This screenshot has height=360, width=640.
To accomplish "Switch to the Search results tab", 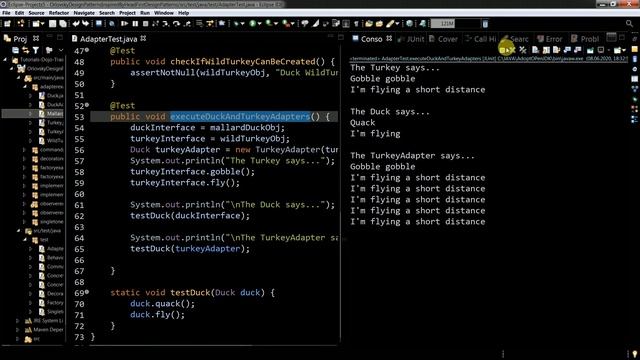I will point(515,39).
